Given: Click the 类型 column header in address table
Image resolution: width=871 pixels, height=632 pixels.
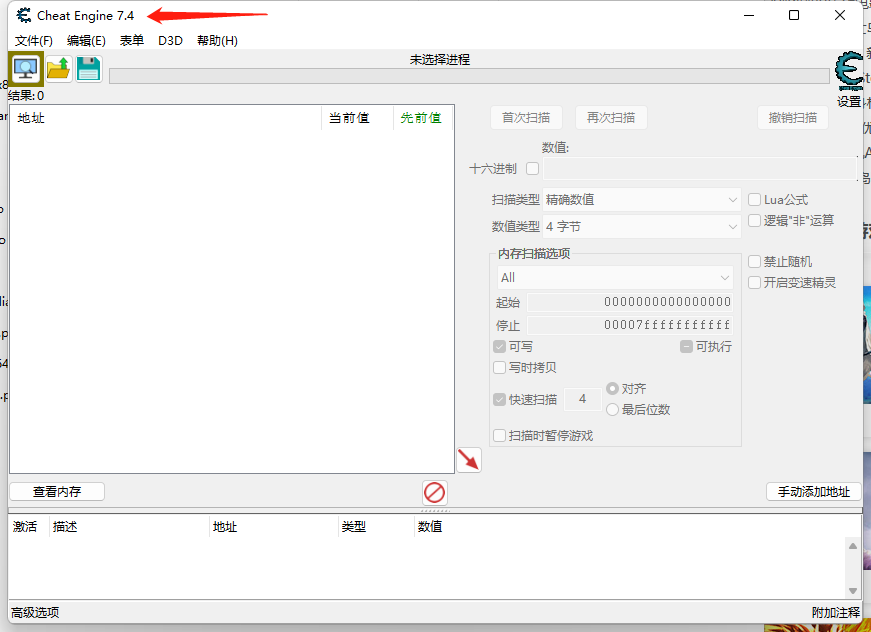Looking at the screenshot, I should pos(376,526).
